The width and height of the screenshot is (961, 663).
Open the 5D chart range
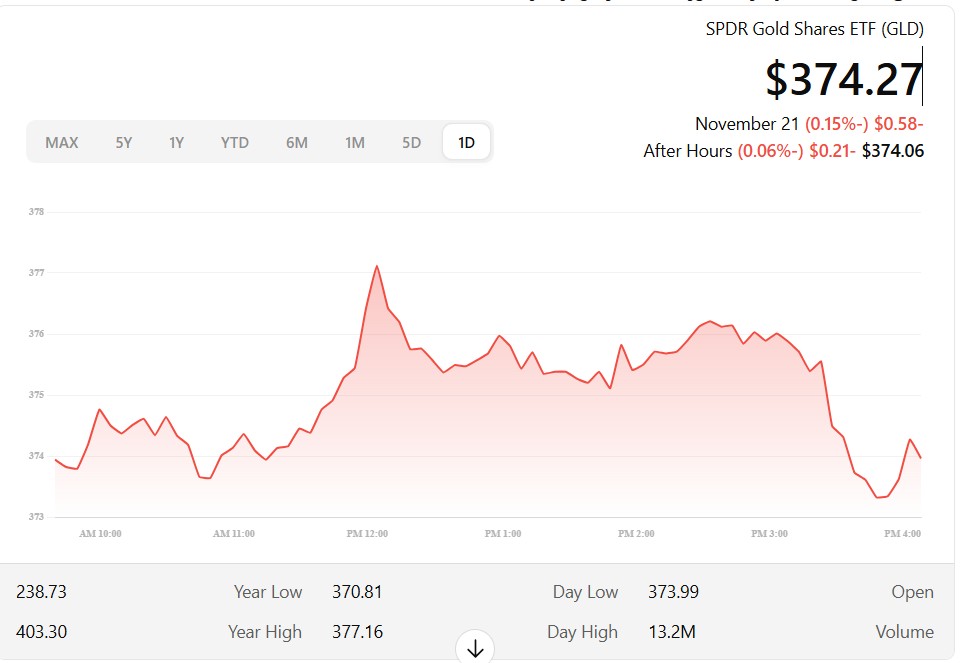[411, 142]
